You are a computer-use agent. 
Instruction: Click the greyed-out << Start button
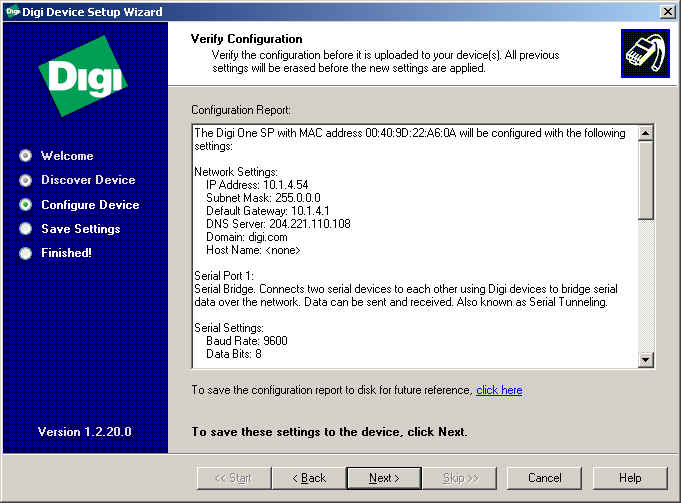click(233, 478)
